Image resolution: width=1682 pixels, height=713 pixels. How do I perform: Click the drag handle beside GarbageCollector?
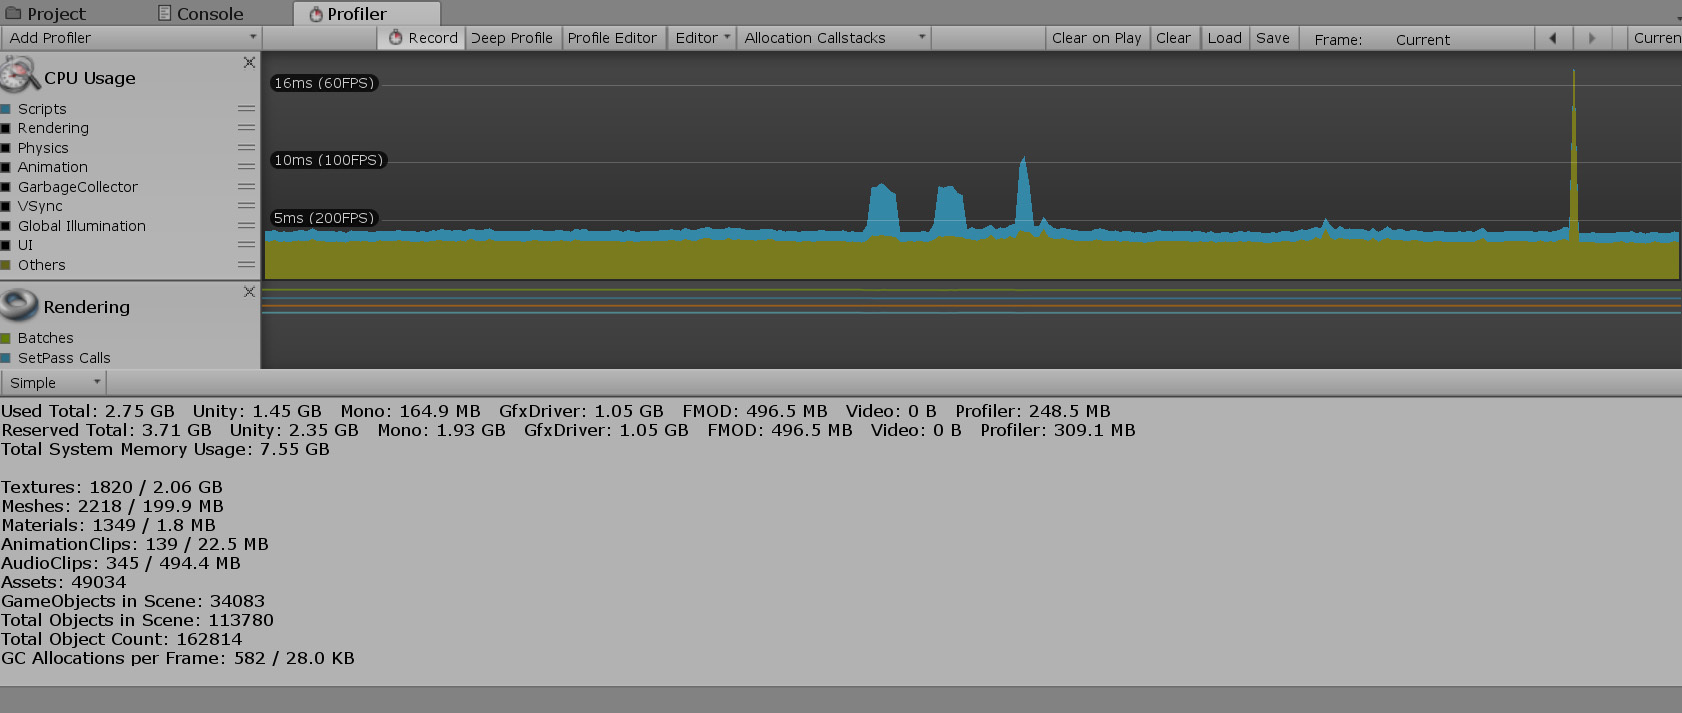246,187
